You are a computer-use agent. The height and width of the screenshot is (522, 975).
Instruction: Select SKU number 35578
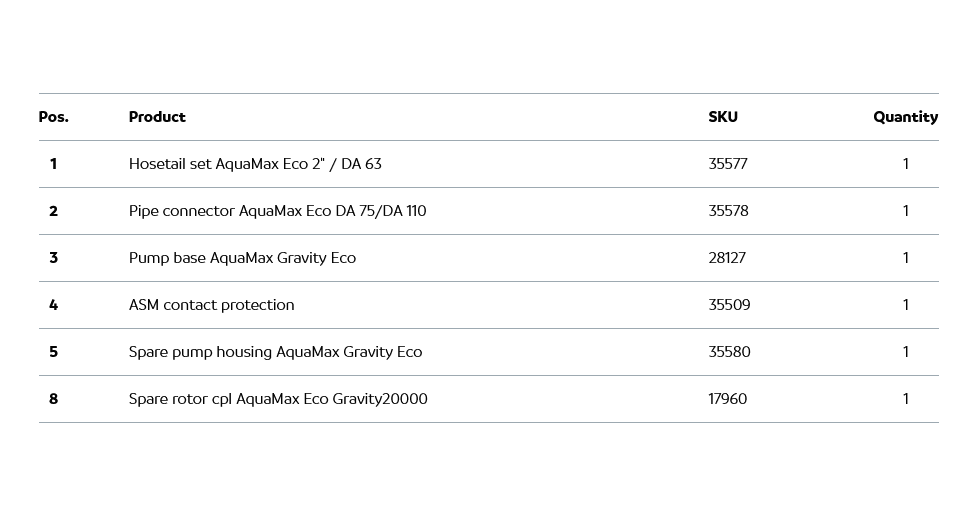click(x=728, y=211)
